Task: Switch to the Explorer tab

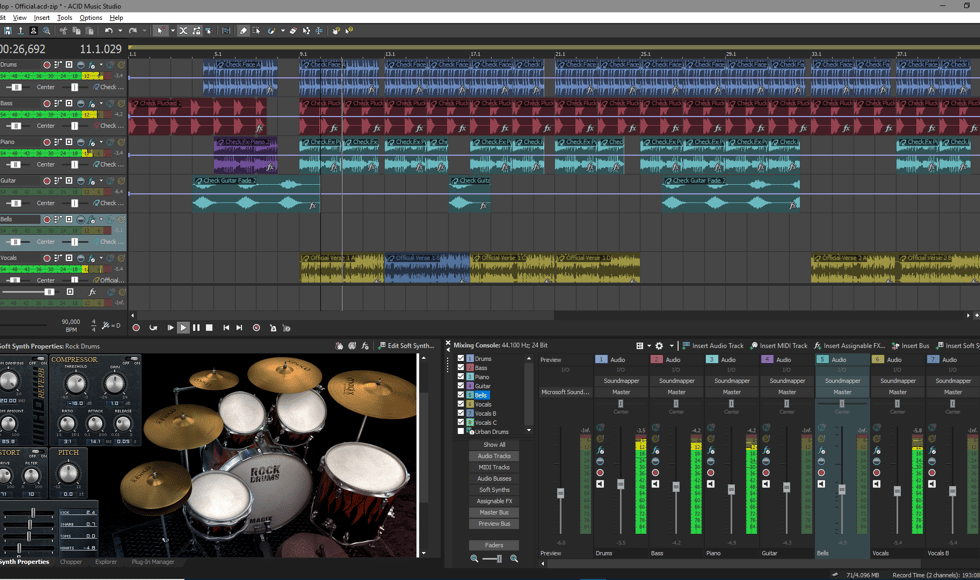Action: [x=106, y=562]
